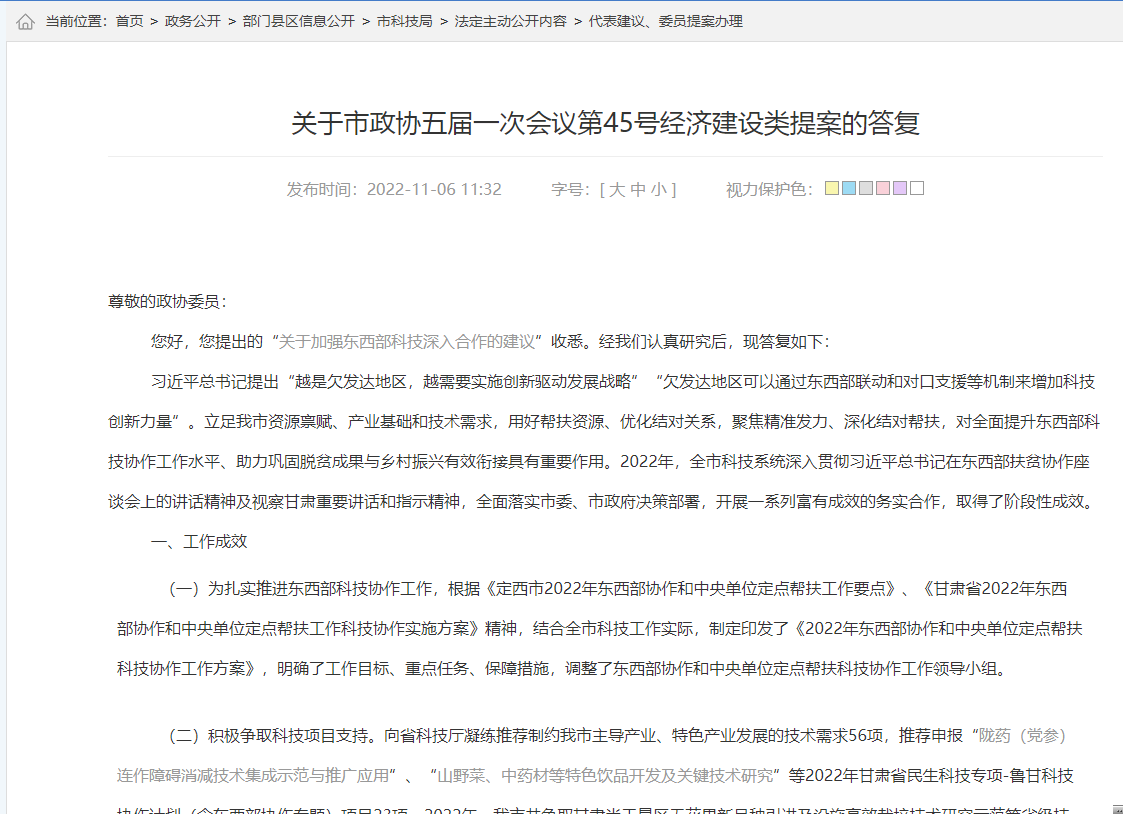Select the purple eye-protection color swatch

coord(899,188)
